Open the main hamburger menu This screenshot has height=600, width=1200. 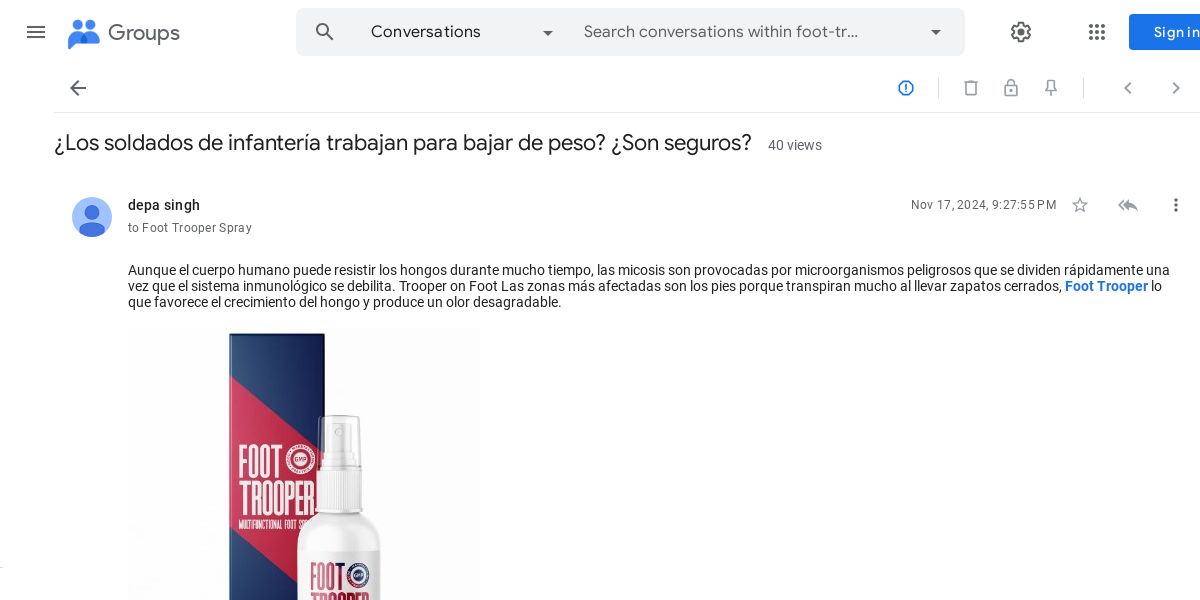pyautogui.click(x=36, y=32)
